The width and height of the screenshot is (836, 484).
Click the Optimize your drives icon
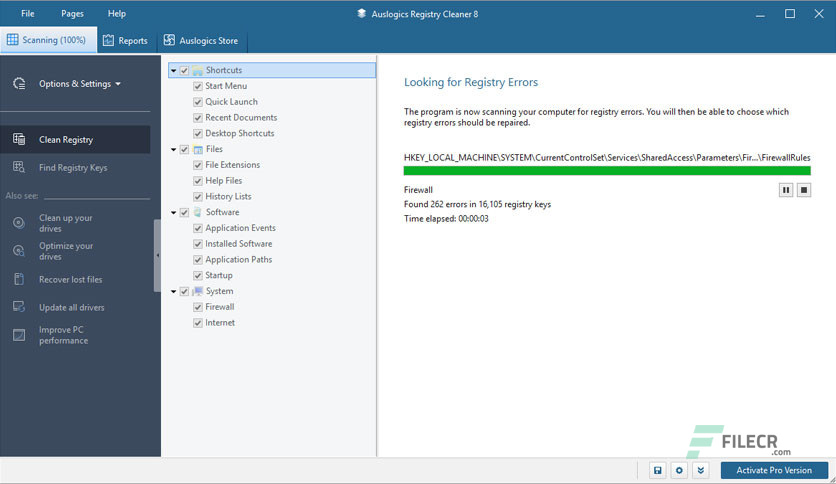19,251
